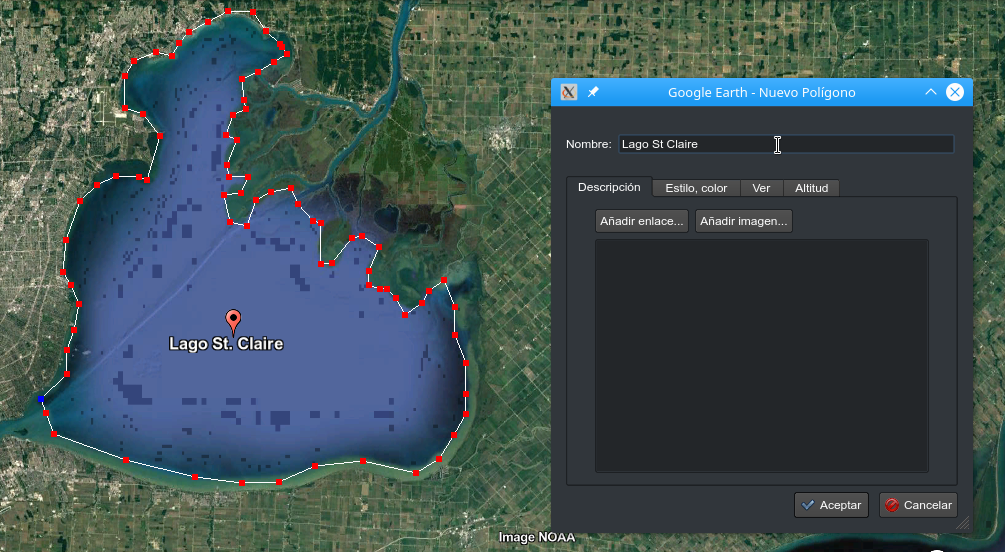
Task: Click the resize grip in the dialog corner
Action: (962, 523)
